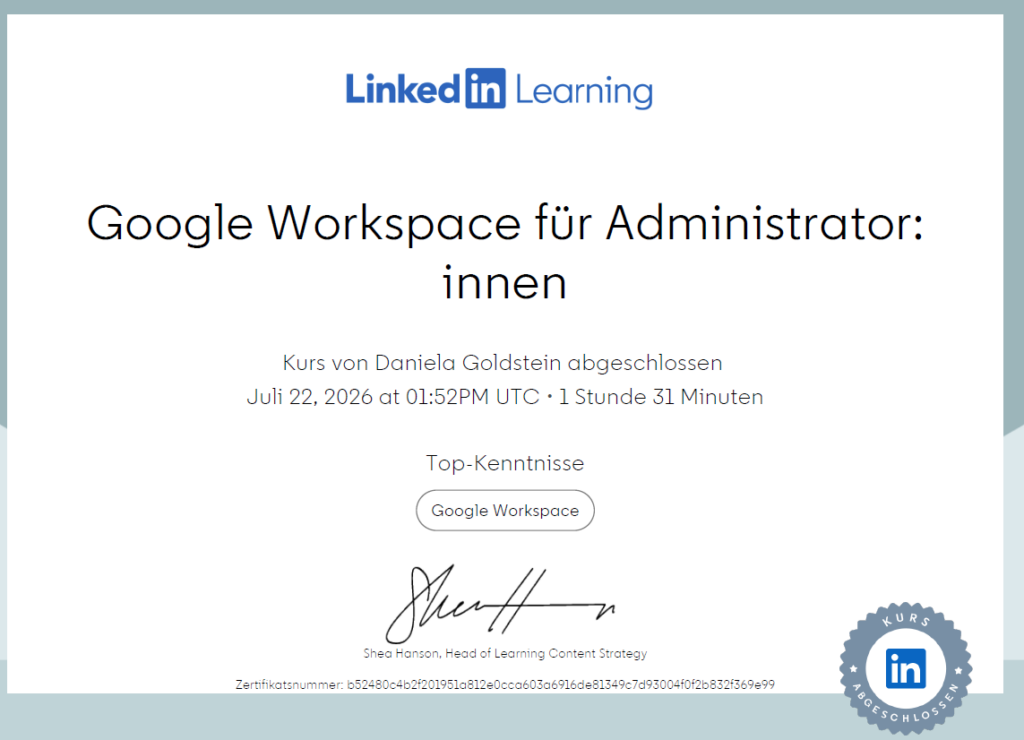
Task: Click 'Shea Hanson, Head of Learning Content Strategy'
Action: coord(505,653)
